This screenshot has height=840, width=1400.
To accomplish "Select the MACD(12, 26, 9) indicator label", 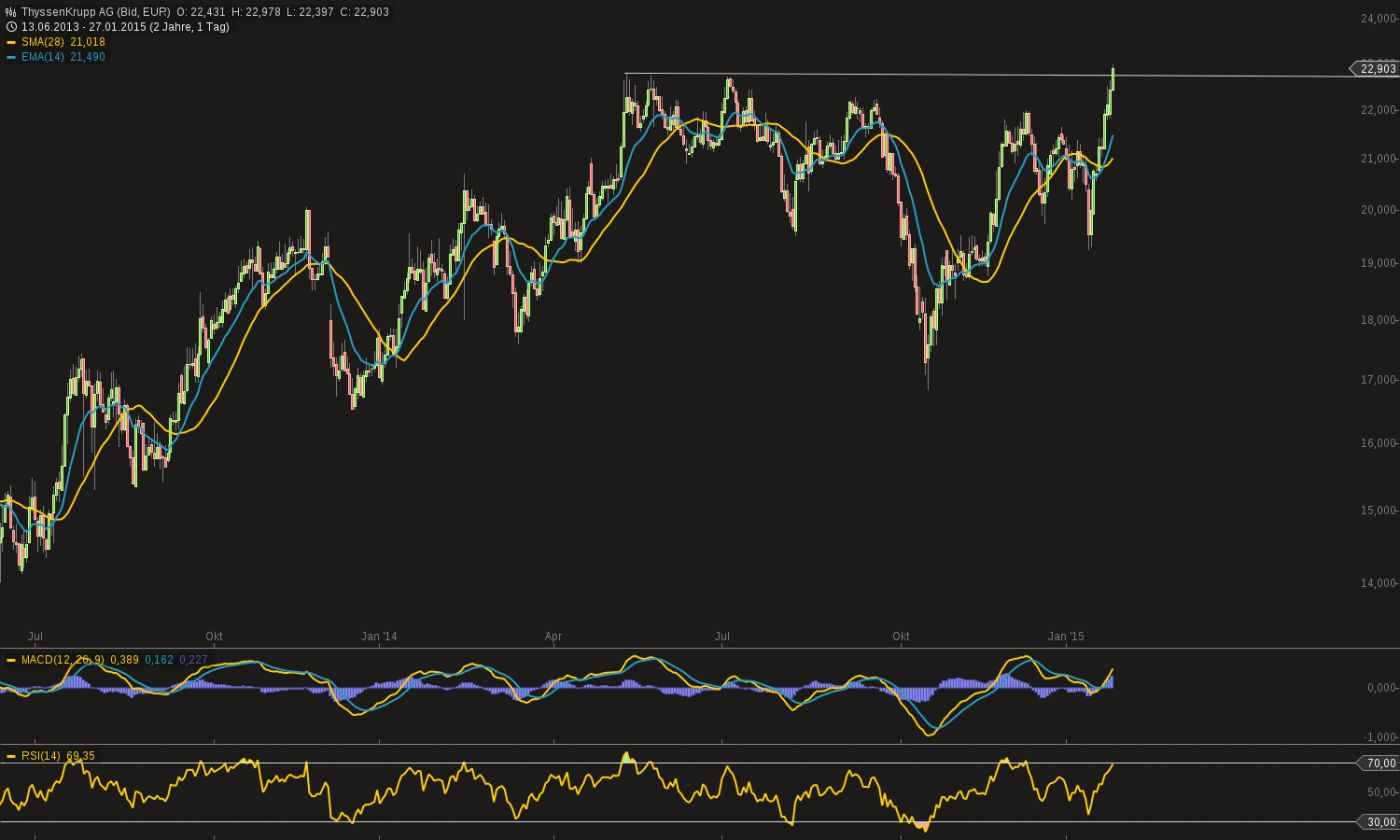I will (x=62, y=660).
